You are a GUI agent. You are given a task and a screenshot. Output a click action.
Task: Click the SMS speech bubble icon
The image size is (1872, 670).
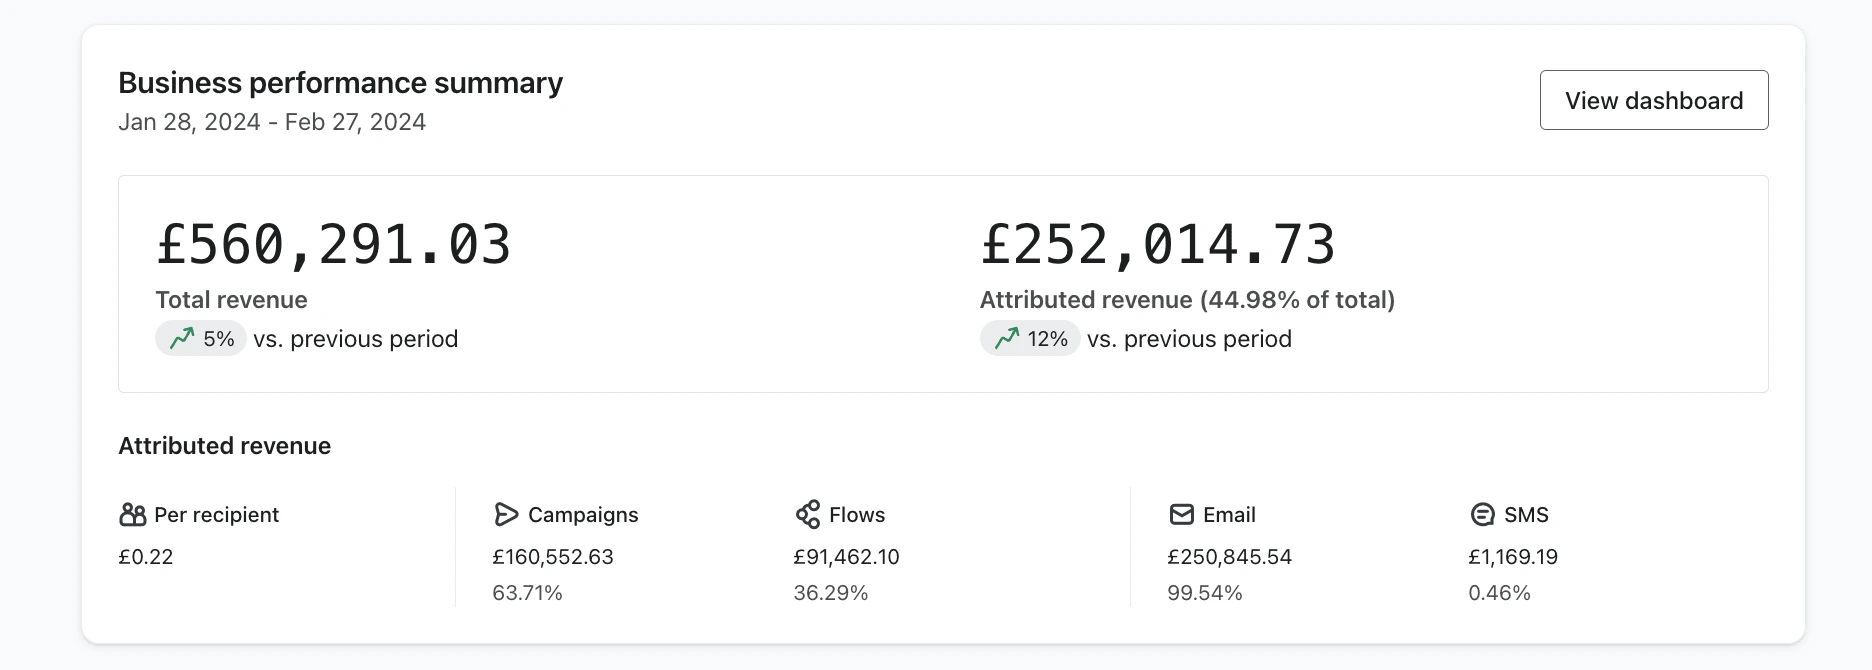coord(1482,515)
